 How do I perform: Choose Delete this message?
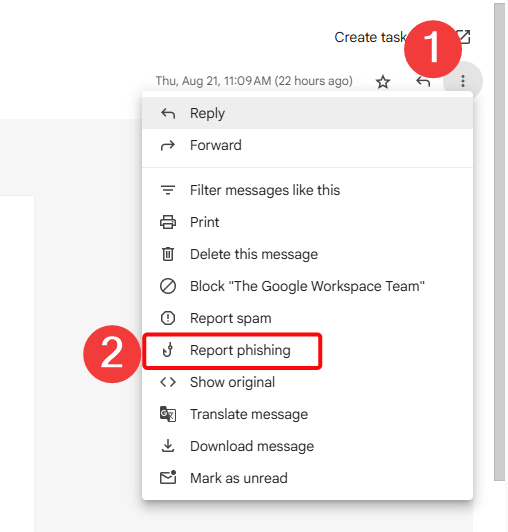pyautogui.click(x=307, y=254)
